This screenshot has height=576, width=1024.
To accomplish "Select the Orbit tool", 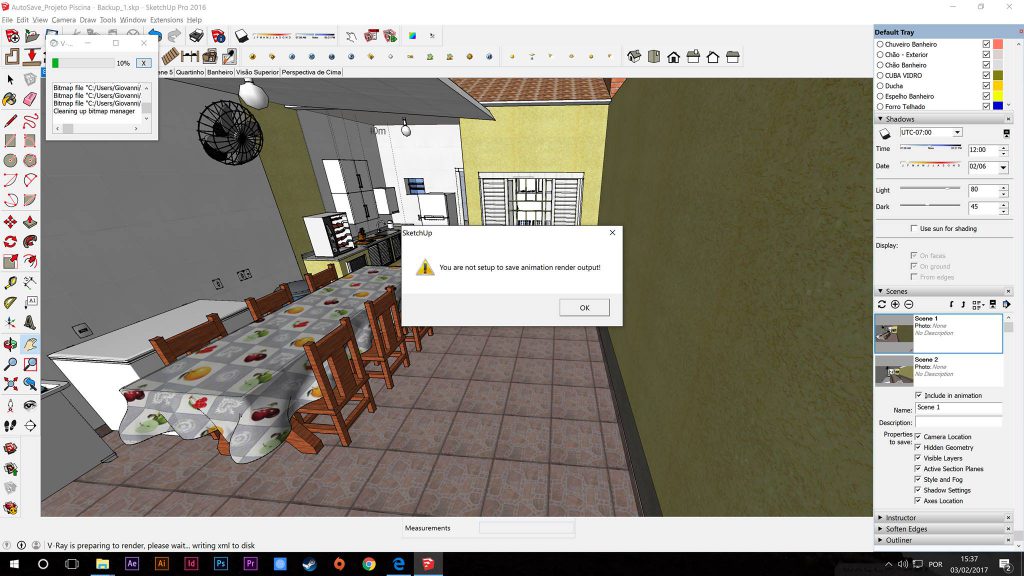I will tap(10, 344).
